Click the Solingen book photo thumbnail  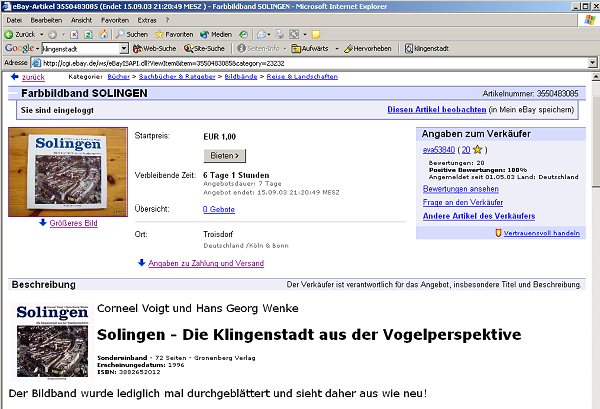click(x=68, y=172)
